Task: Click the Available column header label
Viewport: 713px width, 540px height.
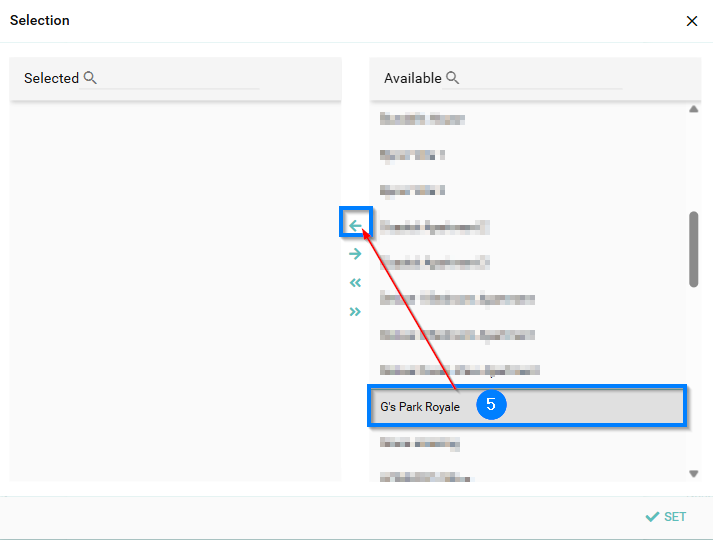Action: pyautogui.click(x=412, y=78)
